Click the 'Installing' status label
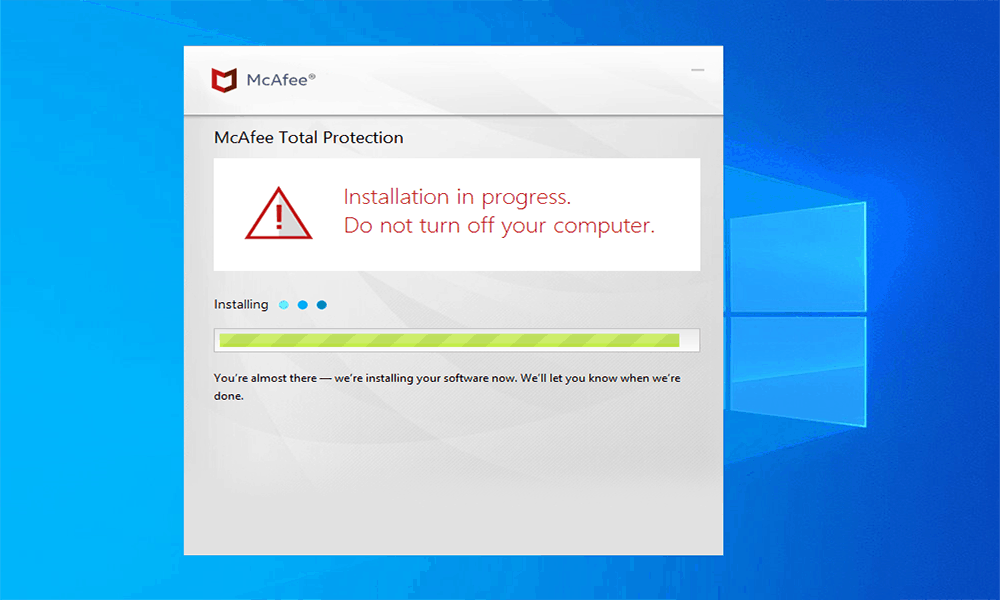The image size is (1000, 600). tap(241, 305)
